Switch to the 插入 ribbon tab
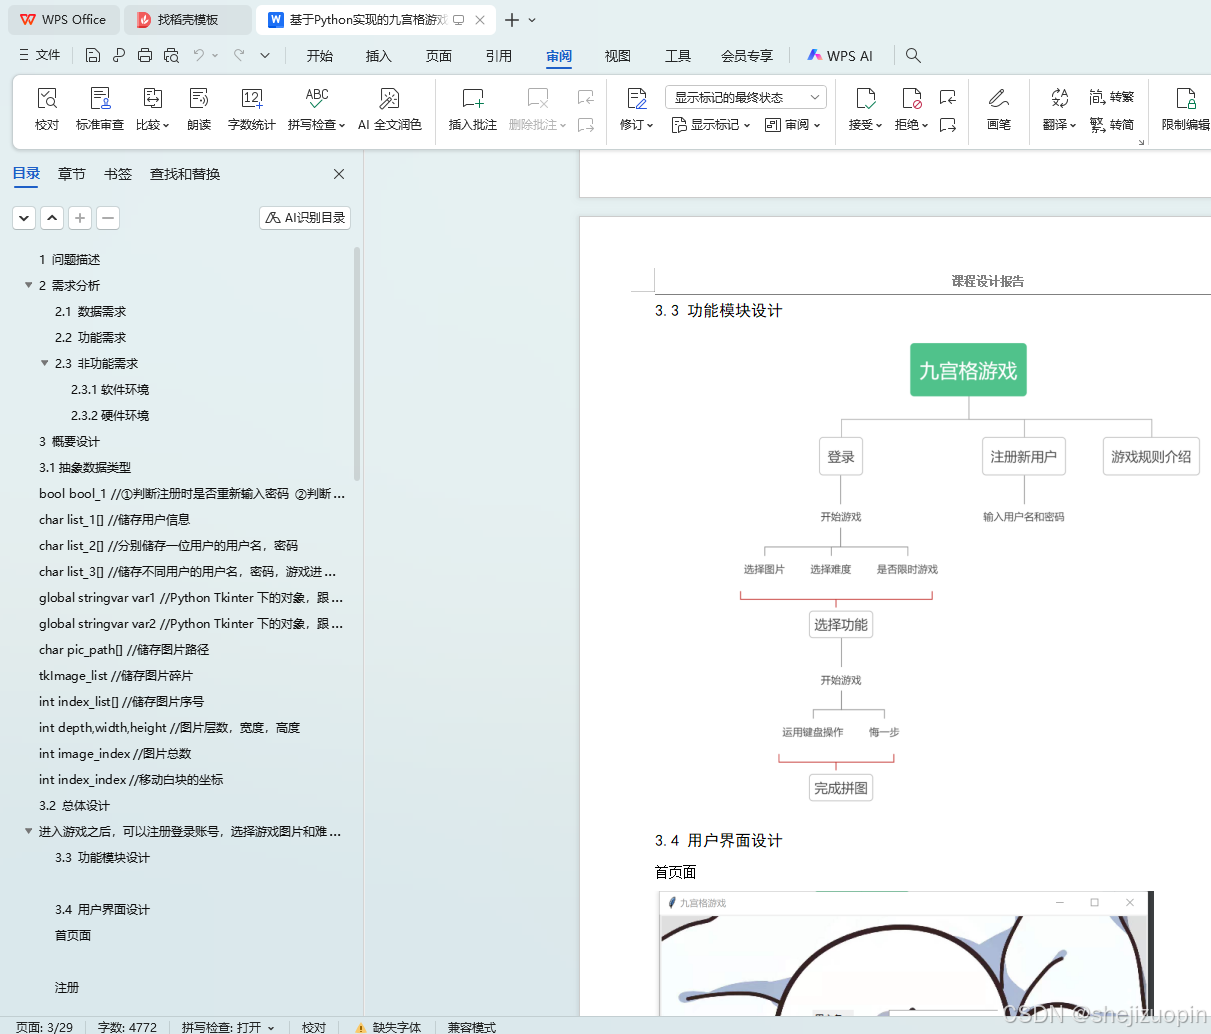 tap(379, 56)
